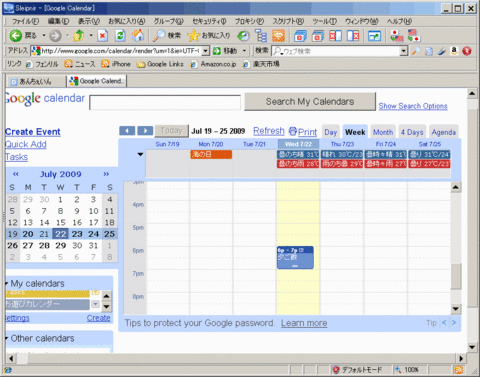Click the green 移動 go button
This screenshot has height=377, width=480.
[x=225, y=51]
